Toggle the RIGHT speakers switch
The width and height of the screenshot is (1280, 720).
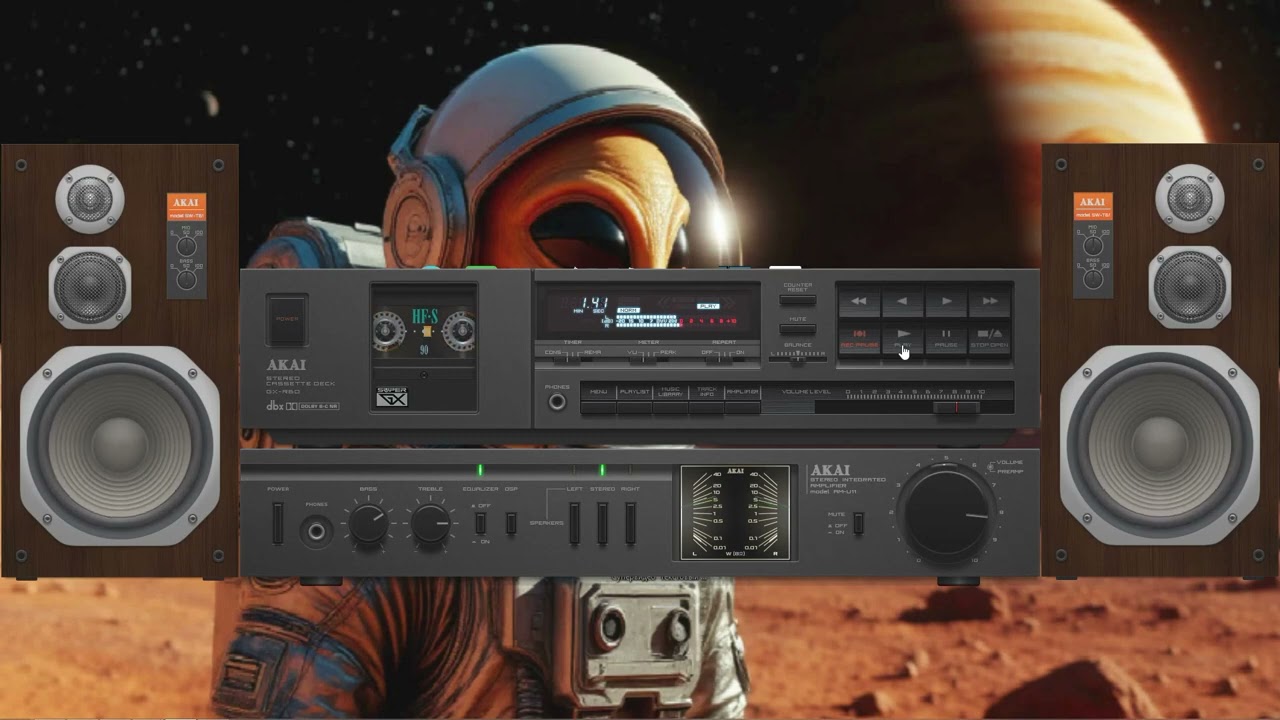pyautogui.click(x=630, y=523)
